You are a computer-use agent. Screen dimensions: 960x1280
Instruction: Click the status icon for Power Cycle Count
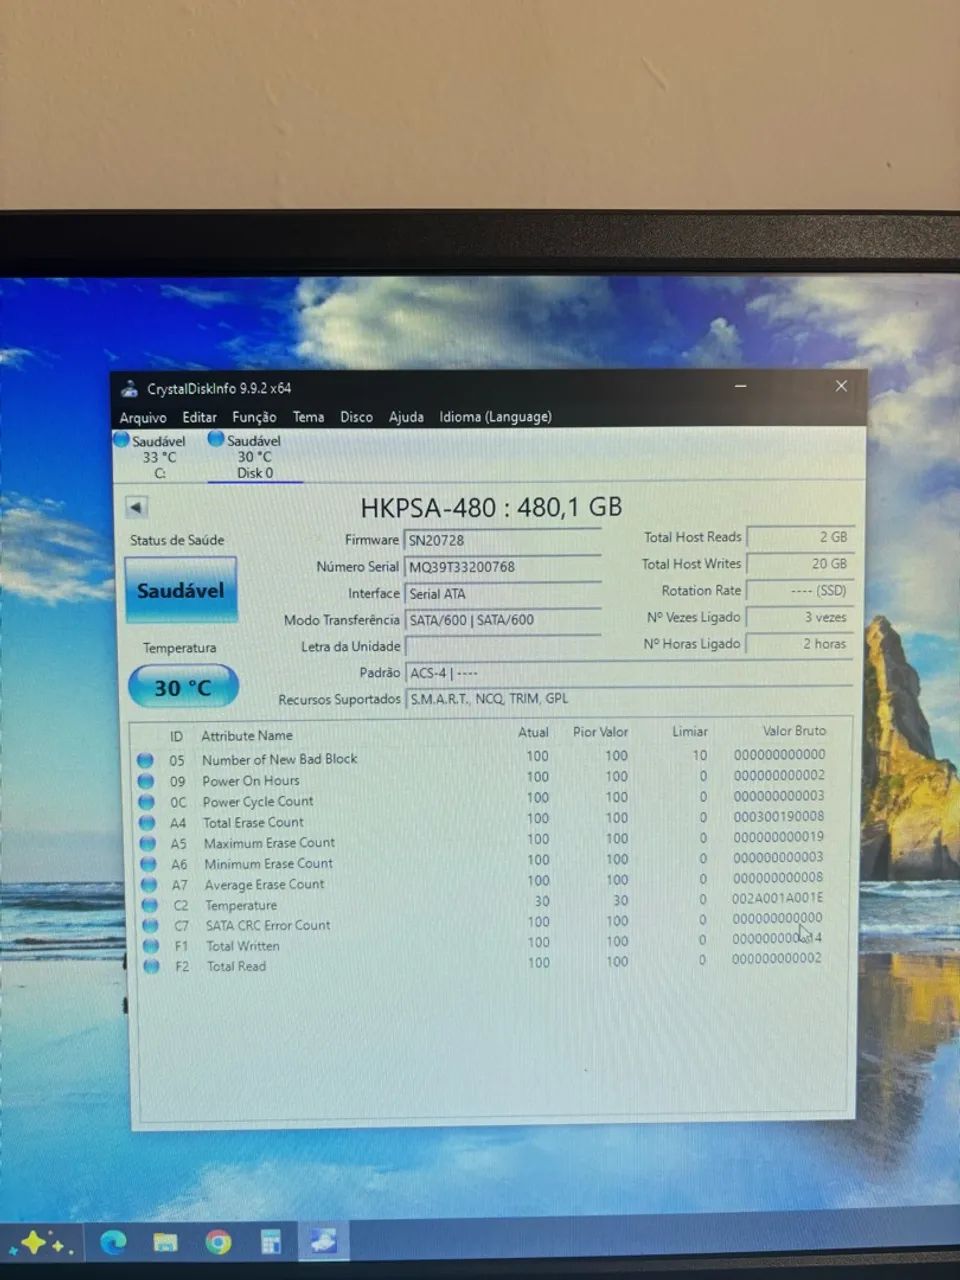point(146,802)
